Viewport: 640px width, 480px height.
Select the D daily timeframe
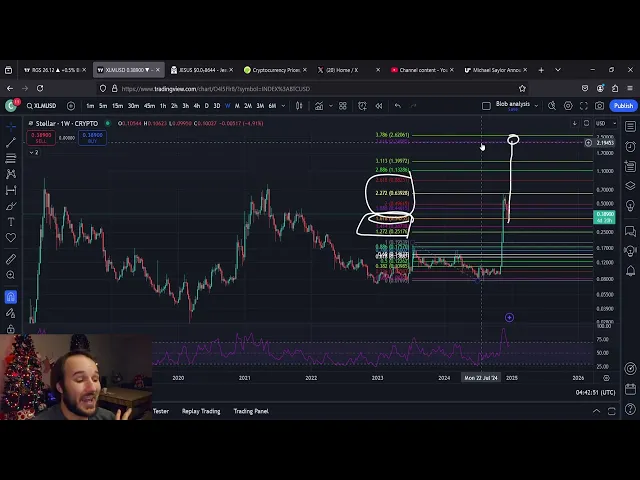[207, 106]
